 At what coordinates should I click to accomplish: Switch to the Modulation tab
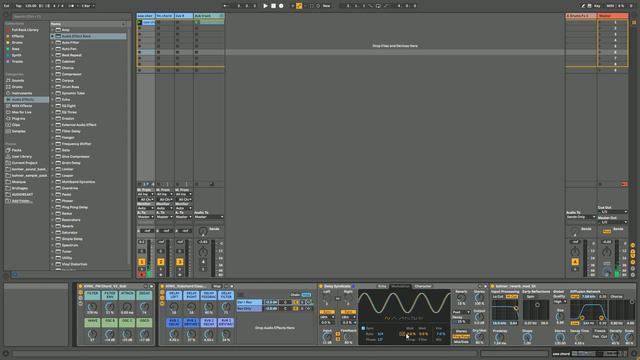(x=400, y=286)
